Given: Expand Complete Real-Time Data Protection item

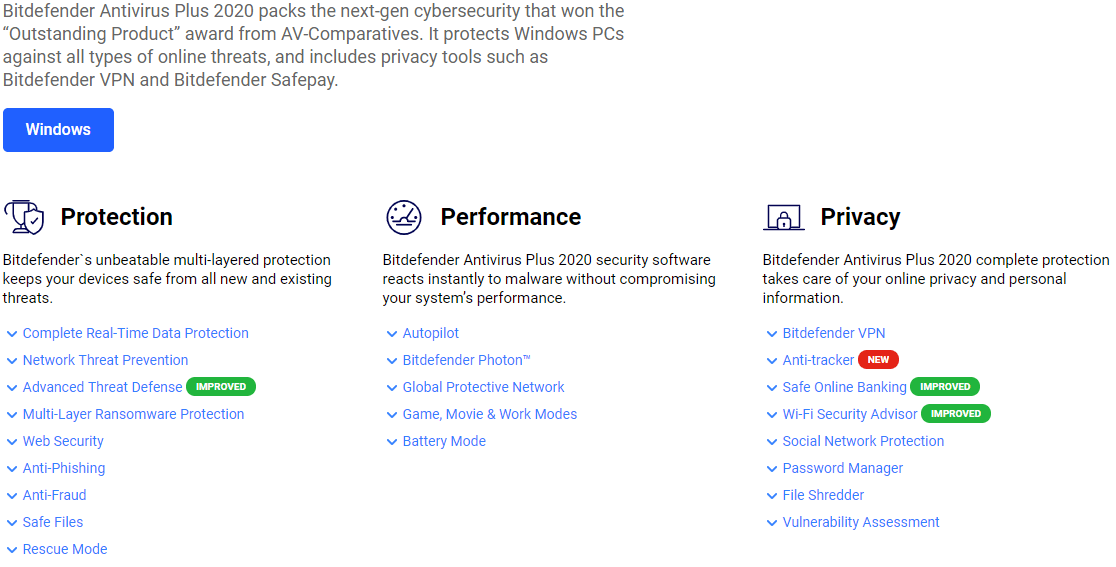Looking at the screenshot, I should 135,333.
